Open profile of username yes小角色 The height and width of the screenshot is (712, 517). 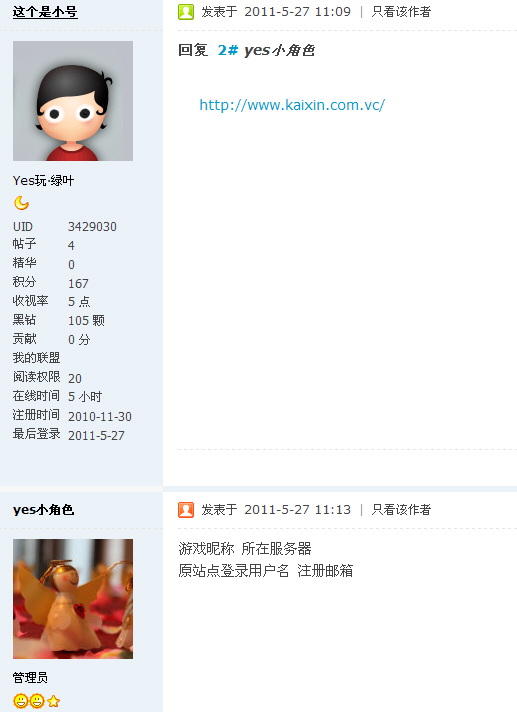pos(44,510)
